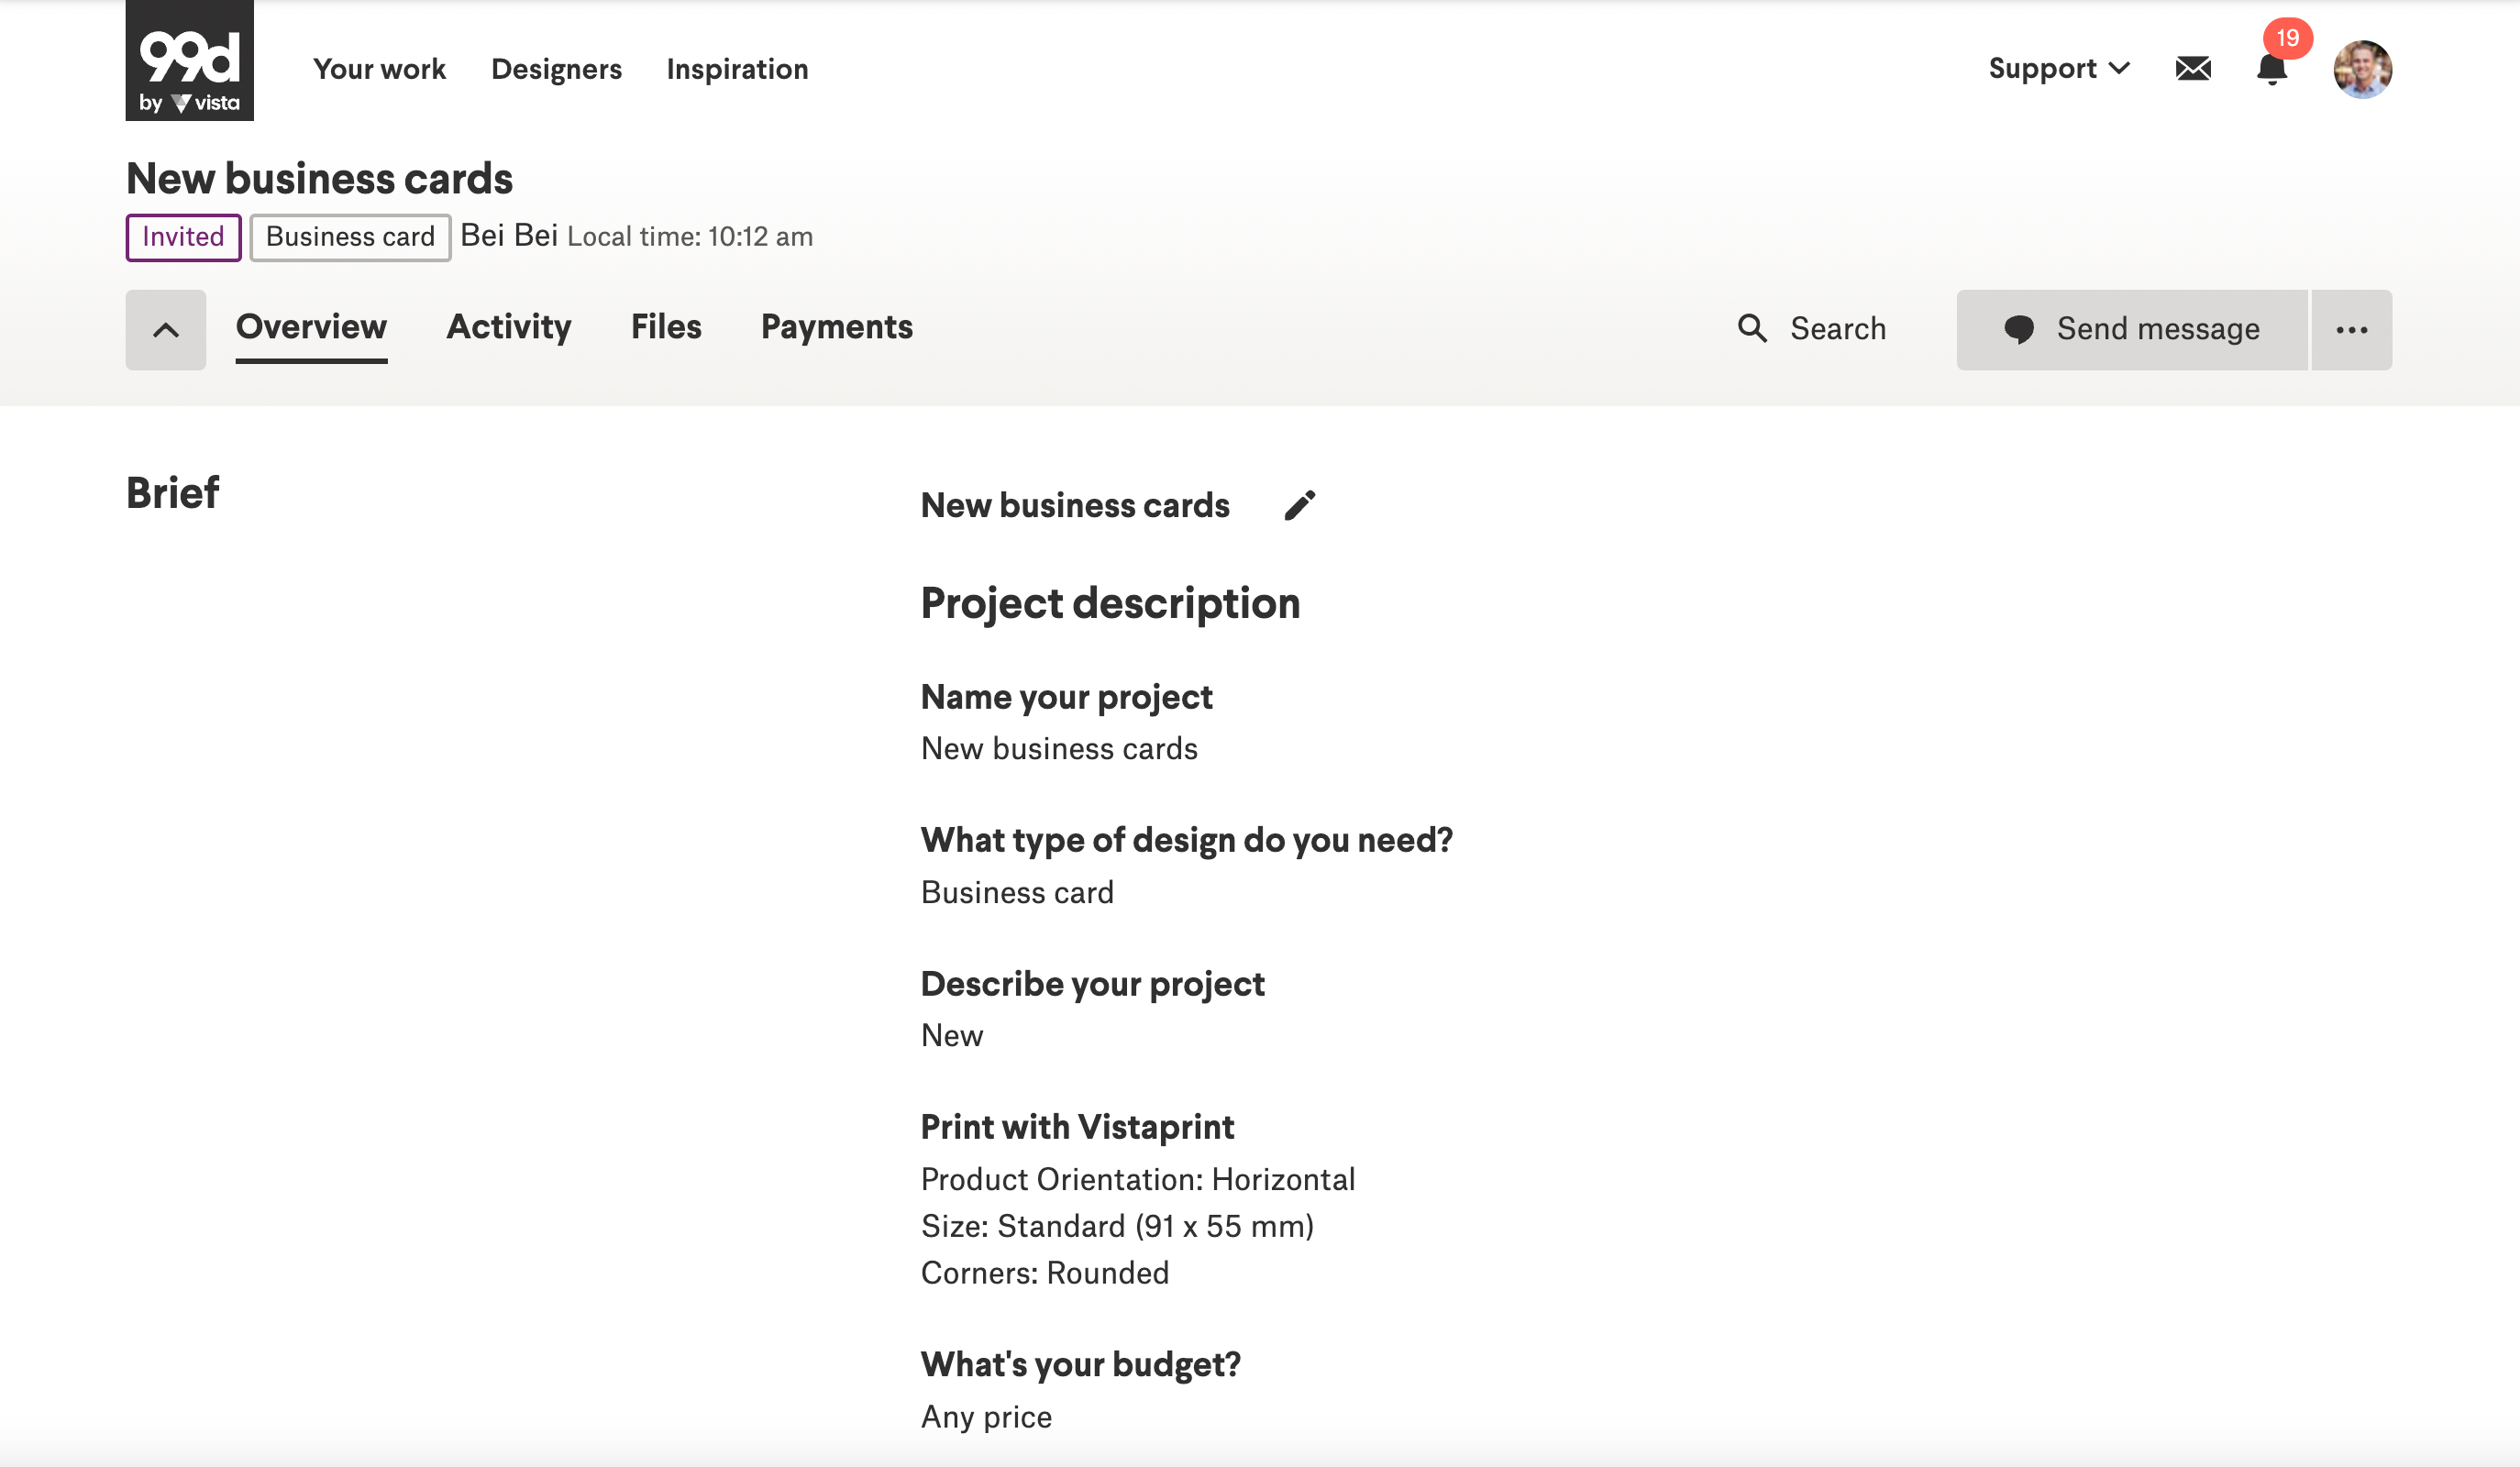Switch to the Files tab
Viewport: 2520px width, 1467px height.
pos(666,327)
